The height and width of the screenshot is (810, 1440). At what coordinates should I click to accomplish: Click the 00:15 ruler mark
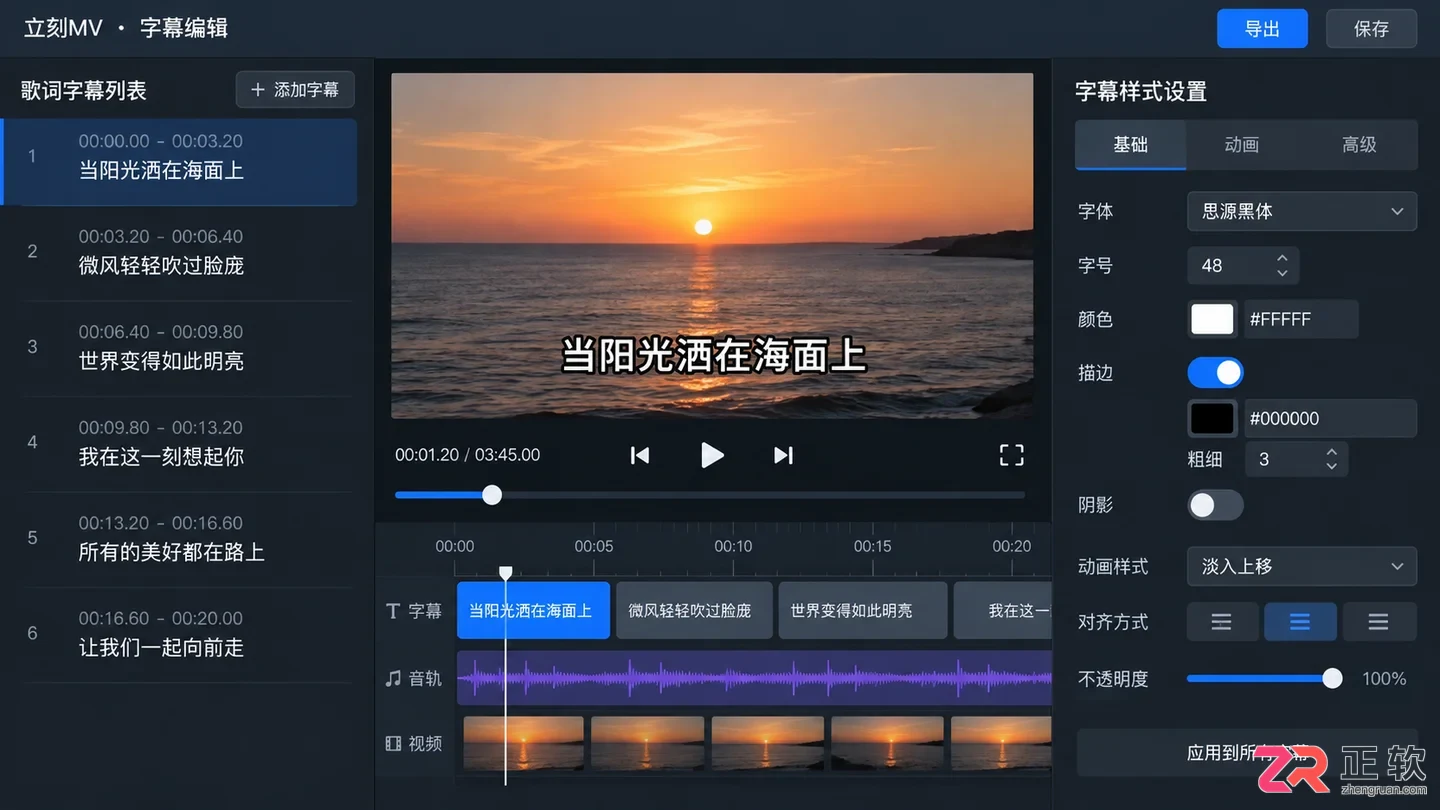(872, 546)
